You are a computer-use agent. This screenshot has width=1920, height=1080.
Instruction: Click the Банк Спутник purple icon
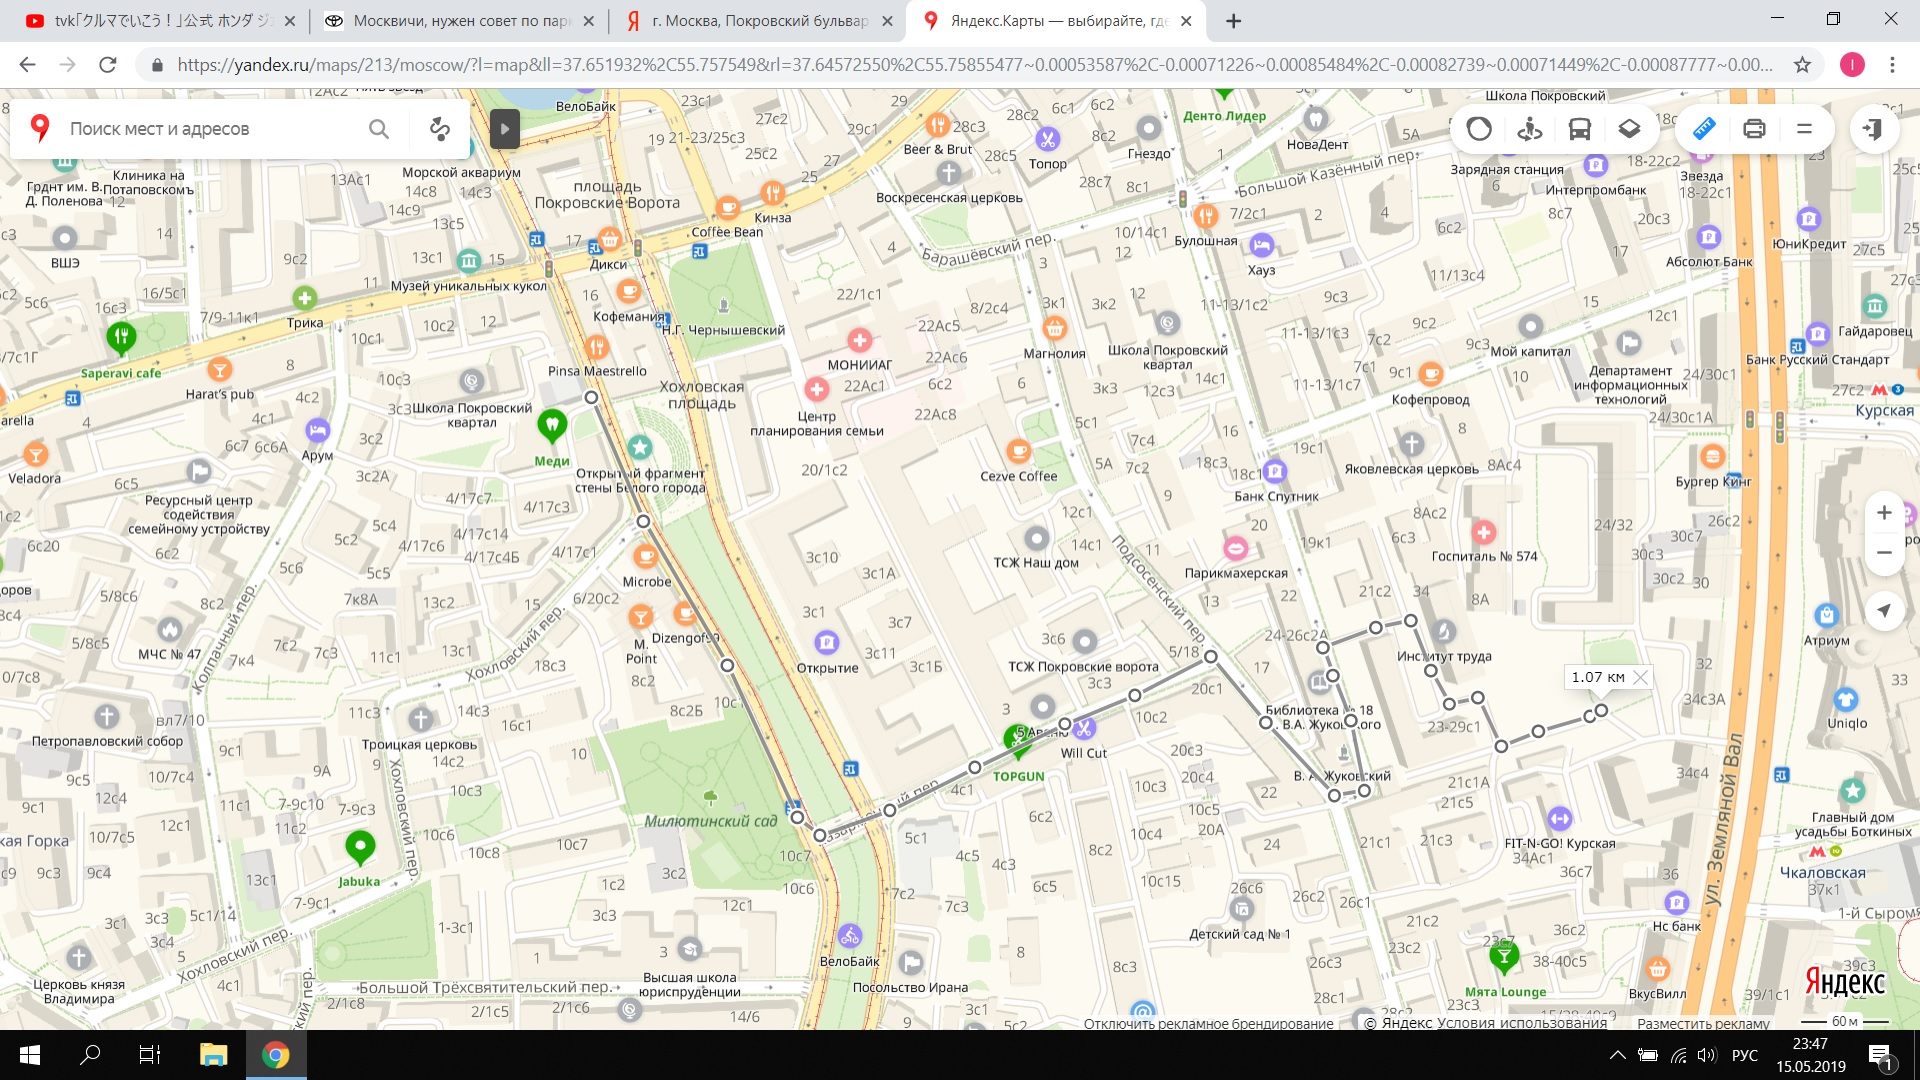(1275, 470)
